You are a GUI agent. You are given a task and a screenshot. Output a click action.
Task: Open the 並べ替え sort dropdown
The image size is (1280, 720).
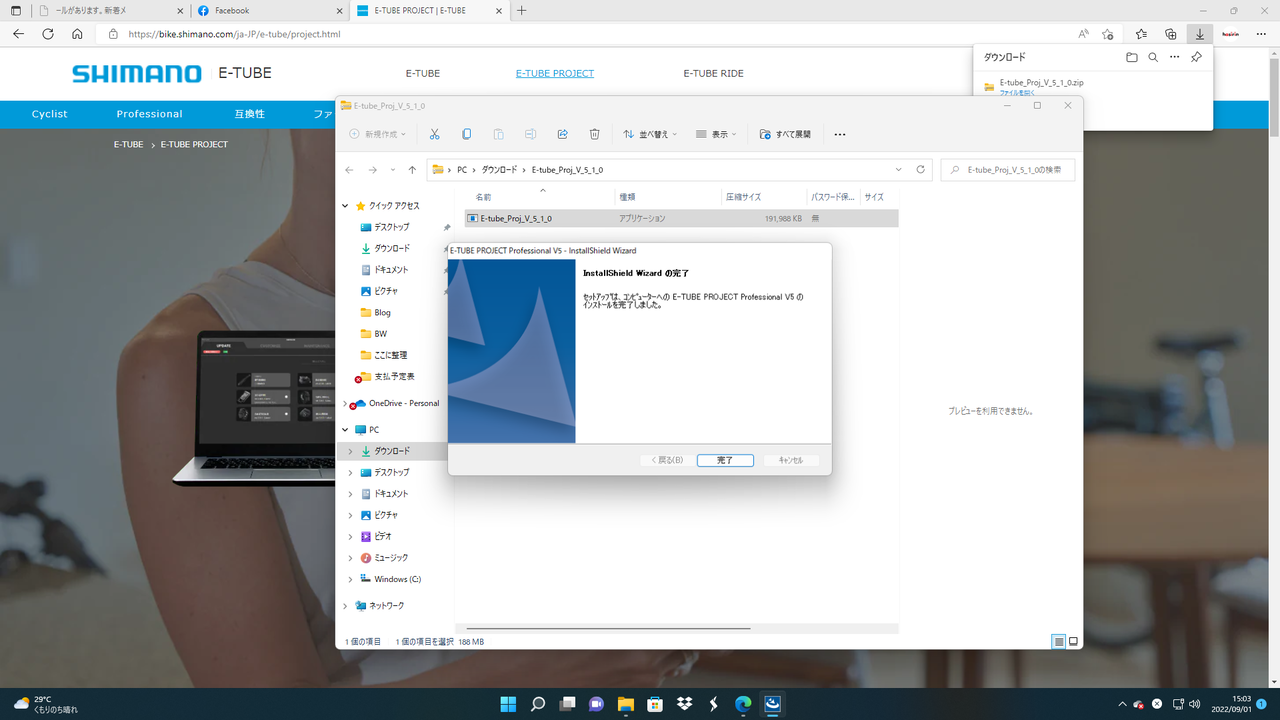pos(649,134)
